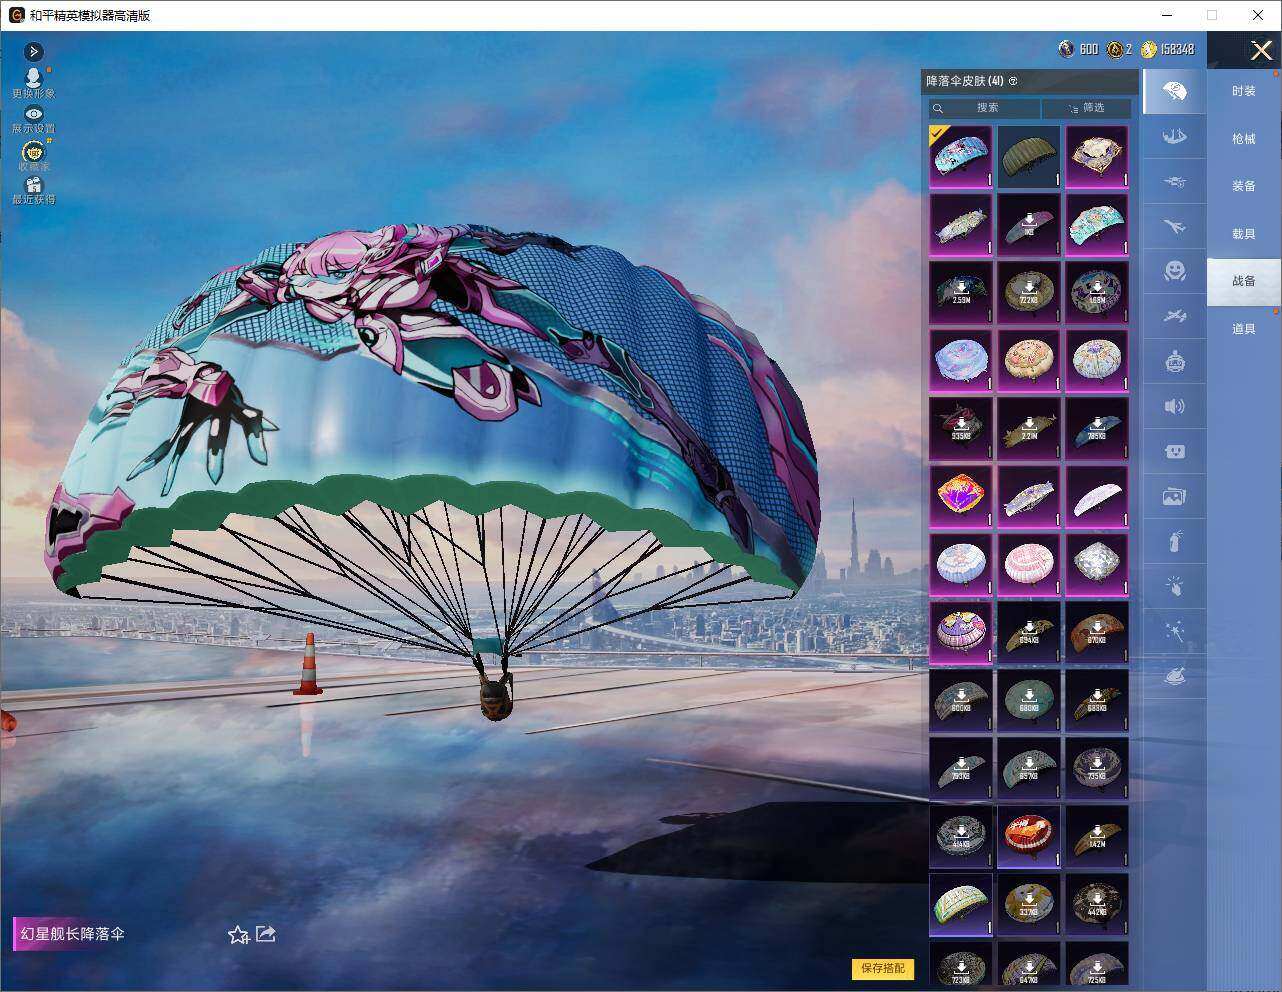Switch to 时装 tab
Screen dimensions: 1282x992
point(1244,91)
